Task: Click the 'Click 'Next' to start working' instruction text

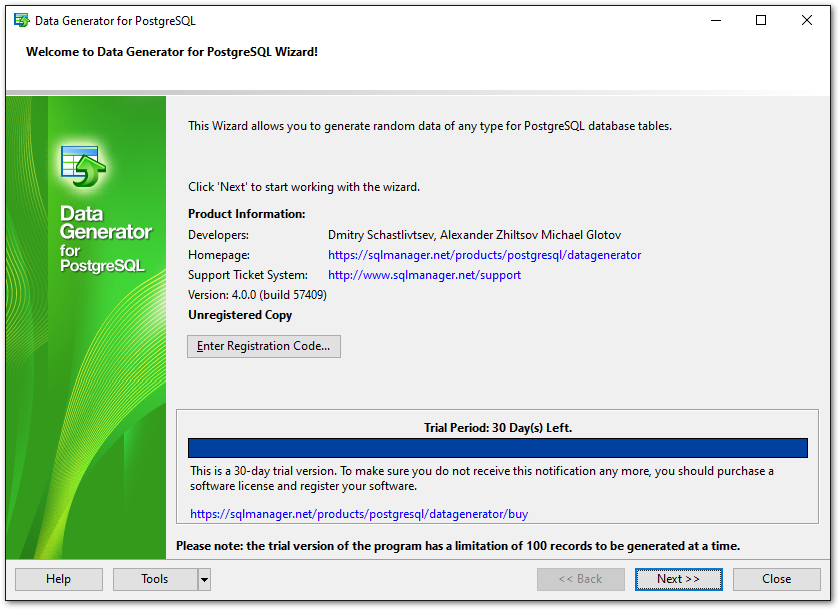Action: 304,187
